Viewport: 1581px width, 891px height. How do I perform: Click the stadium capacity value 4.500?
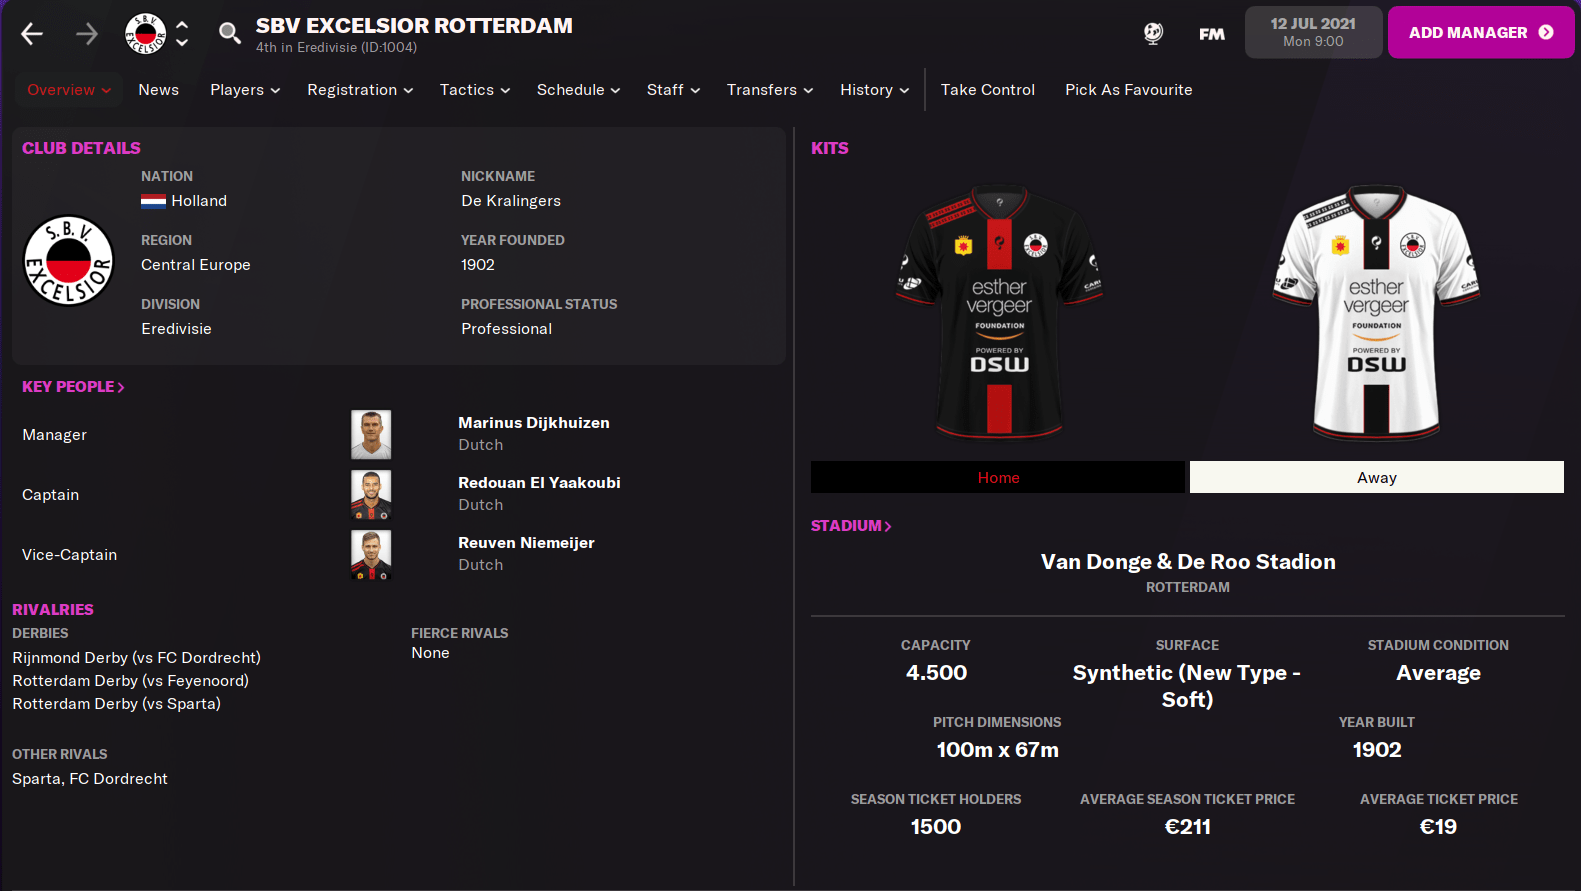point(936,673)
